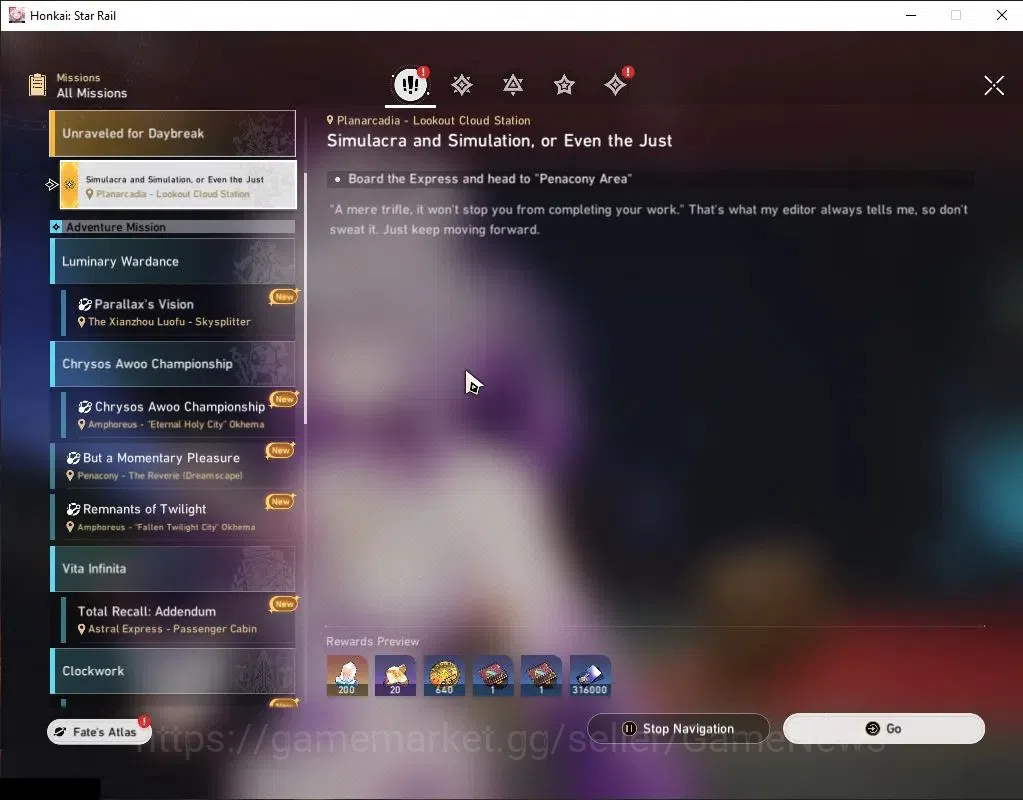This screenshot has width=1023, height=800.
Task: Switch to the star mission-type filter icon
Action: point(564,85)
